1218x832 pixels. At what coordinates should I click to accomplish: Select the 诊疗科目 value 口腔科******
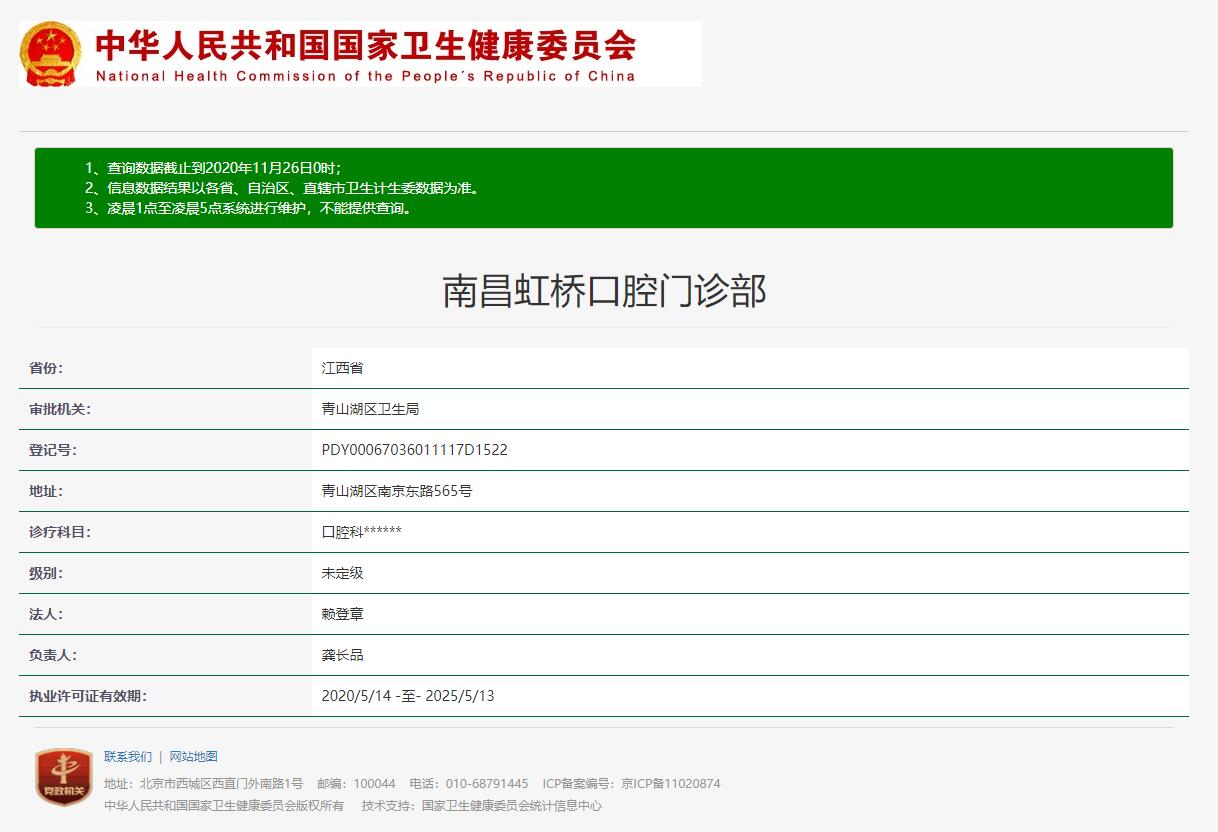click(x=360, y=532)
